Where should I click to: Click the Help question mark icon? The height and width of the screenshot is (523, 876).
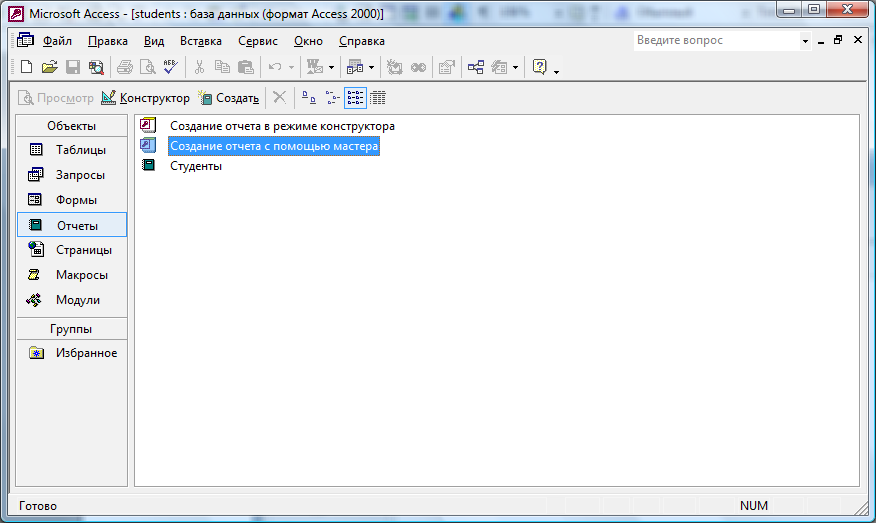point(540,67)
